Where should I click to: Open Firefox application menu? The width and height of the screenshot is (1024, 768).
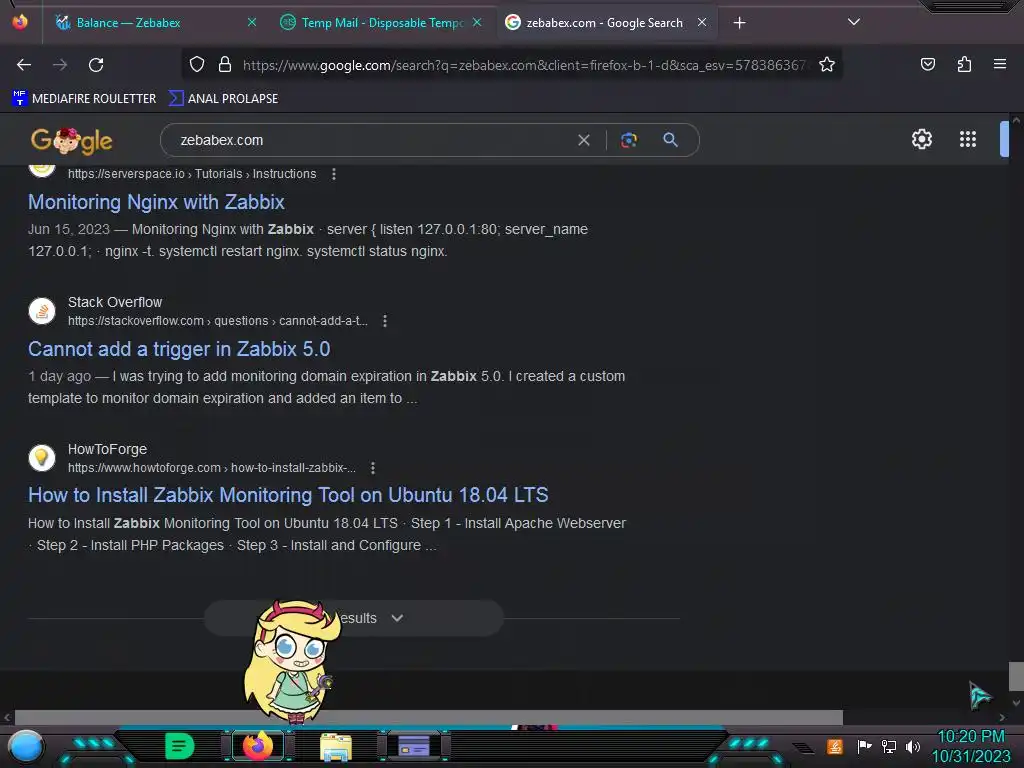point(1000,65)
